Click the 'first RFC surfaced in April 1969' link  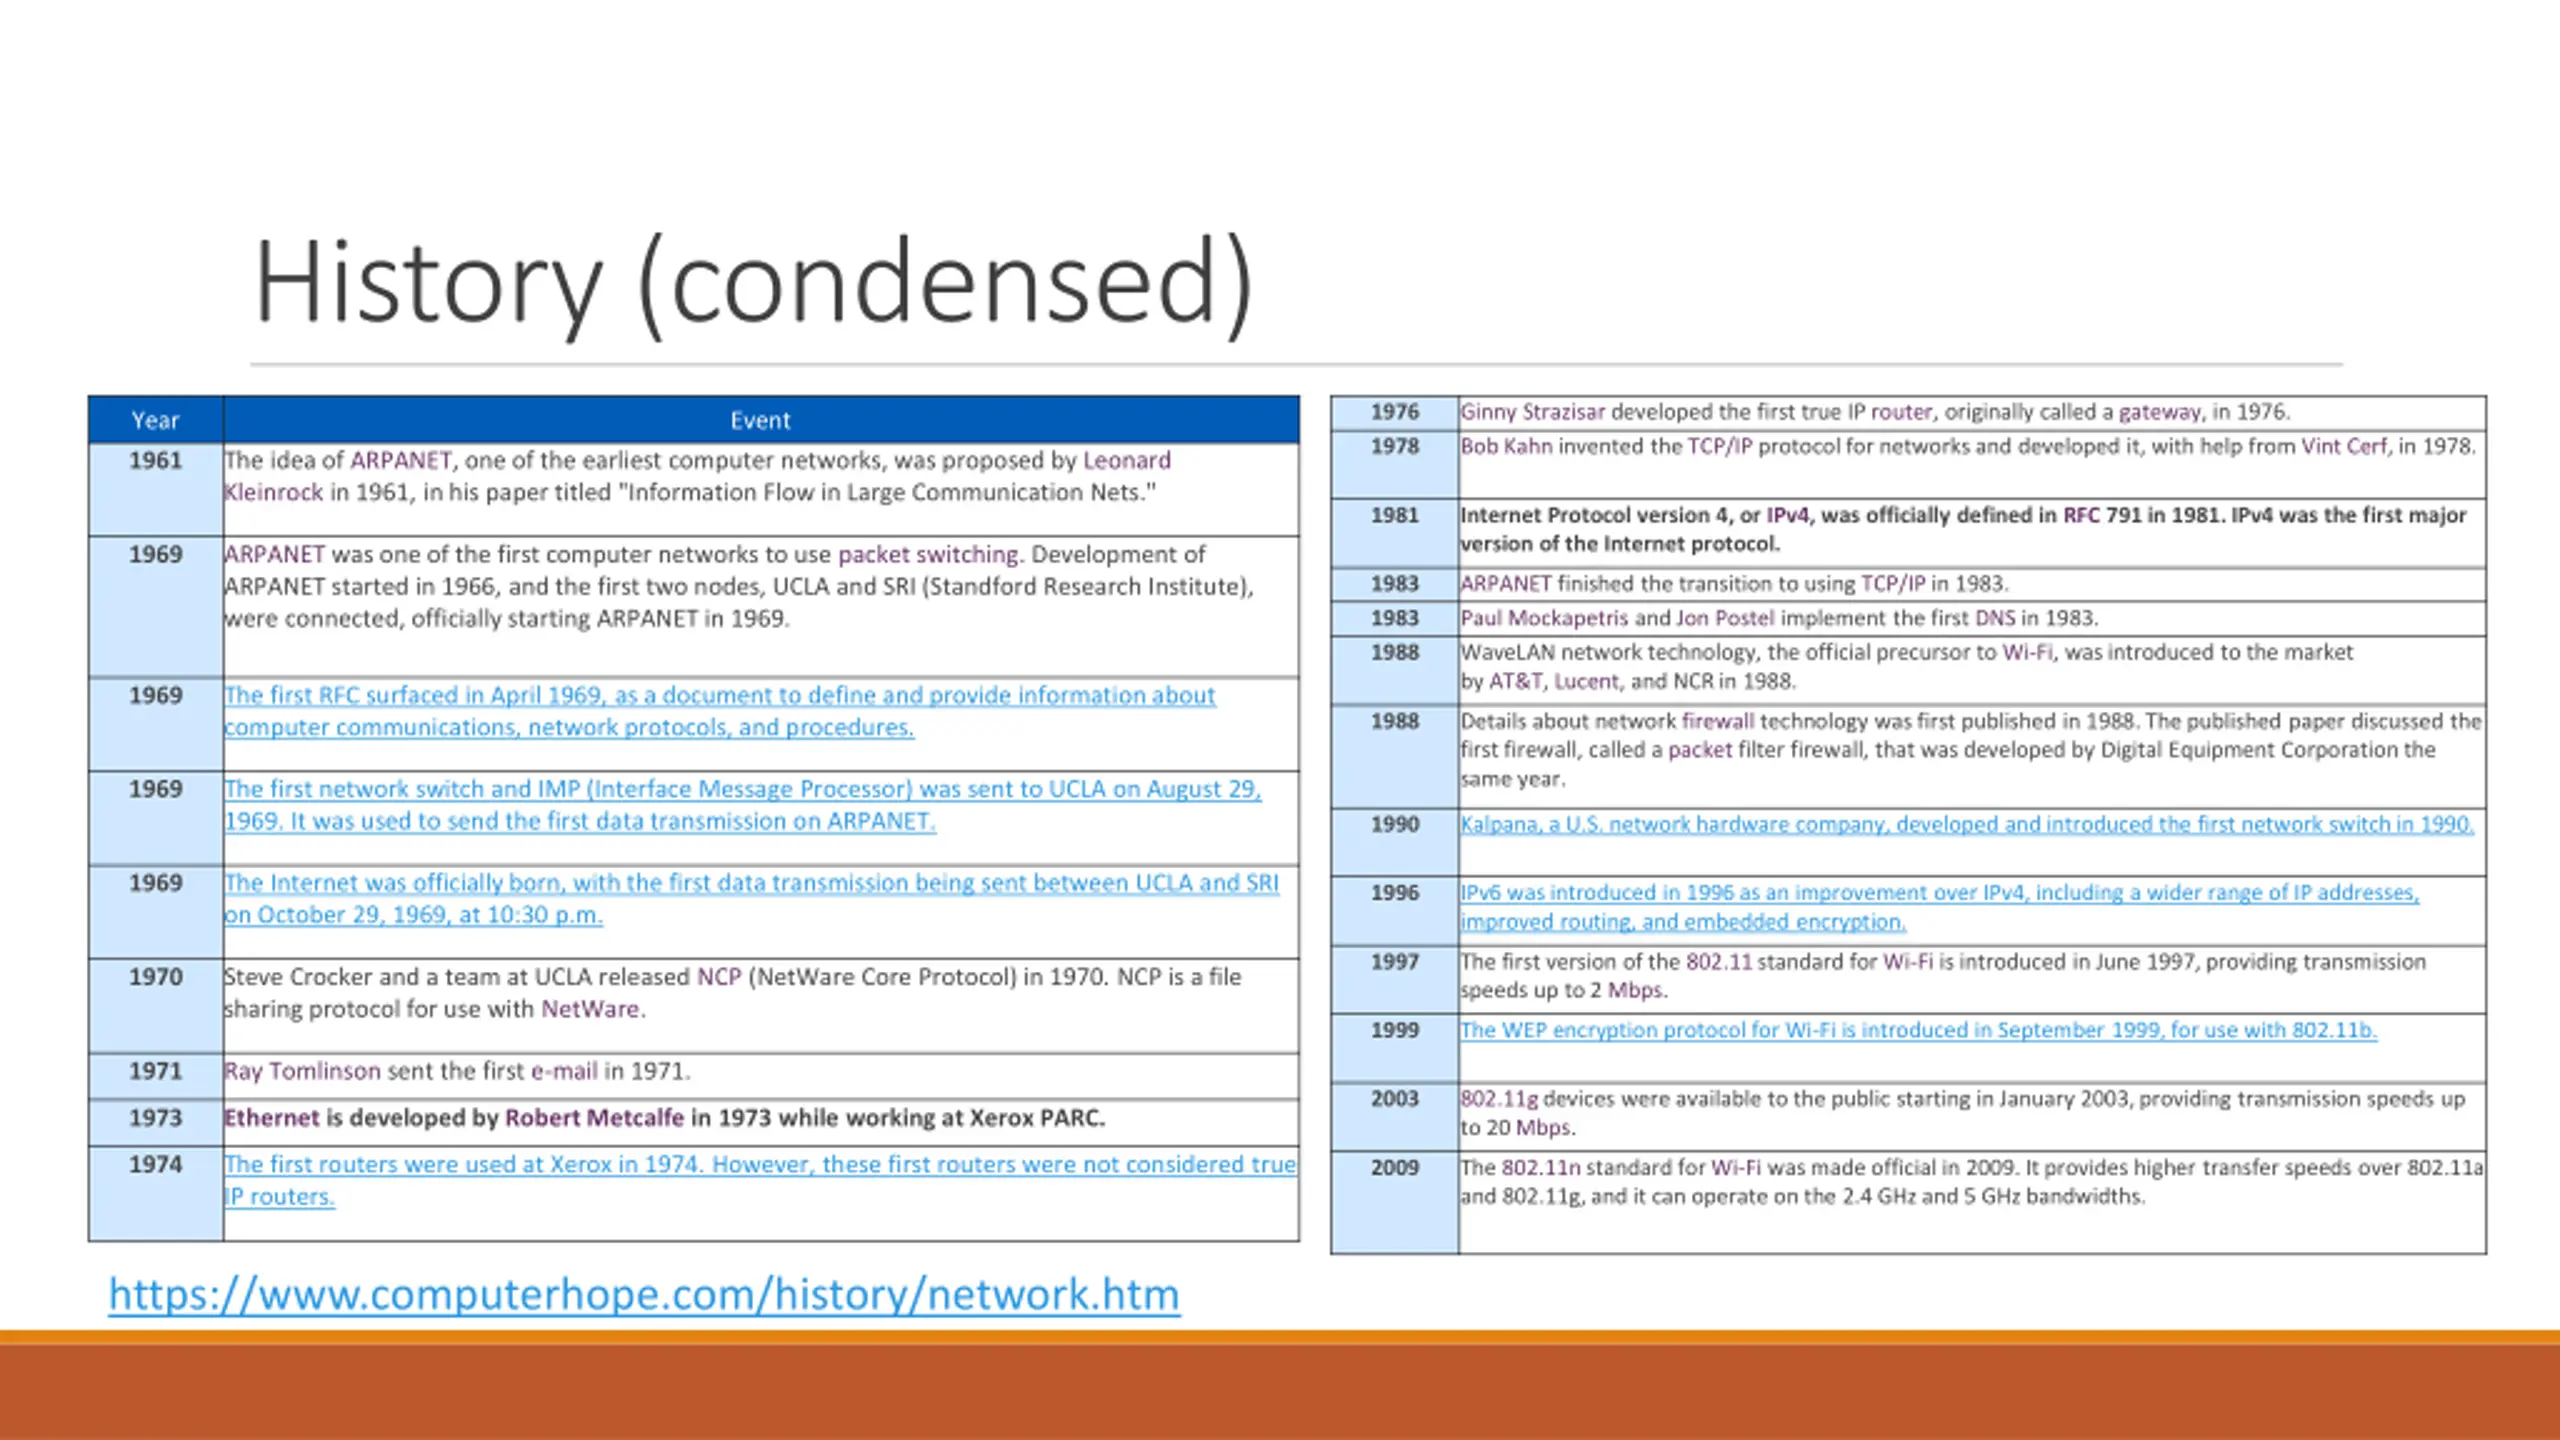[x=718, y=696]
